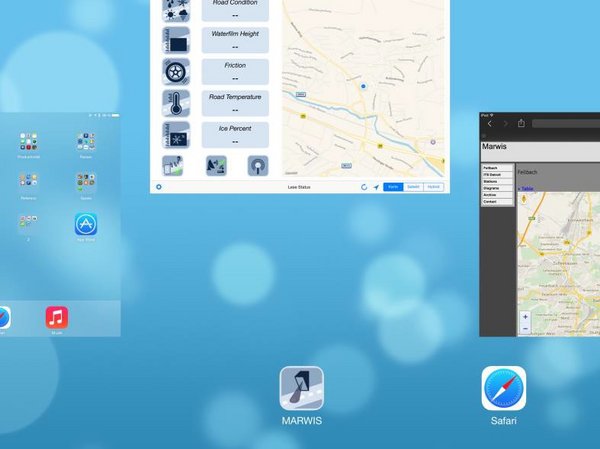This screenshot has height=449, width=600.
Task: Click the Table link on Marwis page
Action: pos(526,188)
